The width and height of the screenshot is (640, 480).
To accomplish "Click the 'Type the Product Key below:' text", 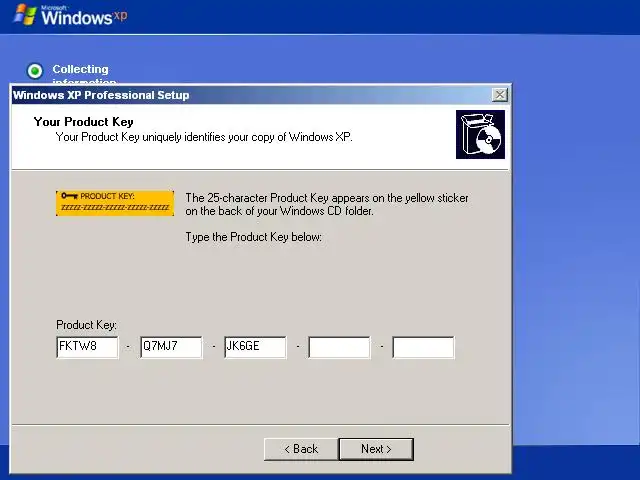I will 253,237.
